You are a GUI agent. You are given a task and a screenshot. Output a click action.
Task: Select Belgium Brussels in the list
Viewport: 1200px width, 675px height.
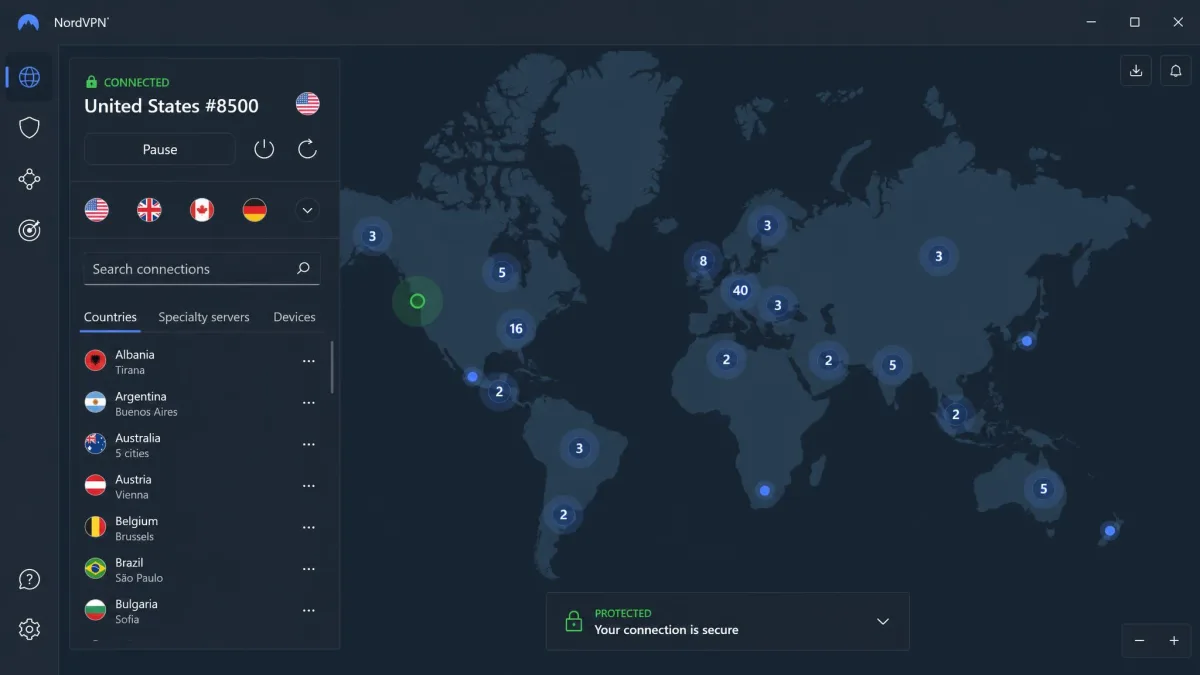200,528
